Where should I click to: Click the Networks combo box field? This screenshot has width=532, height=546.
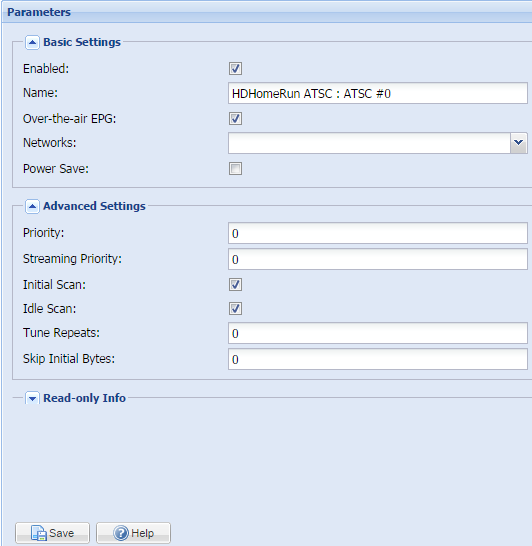(369, 143)
